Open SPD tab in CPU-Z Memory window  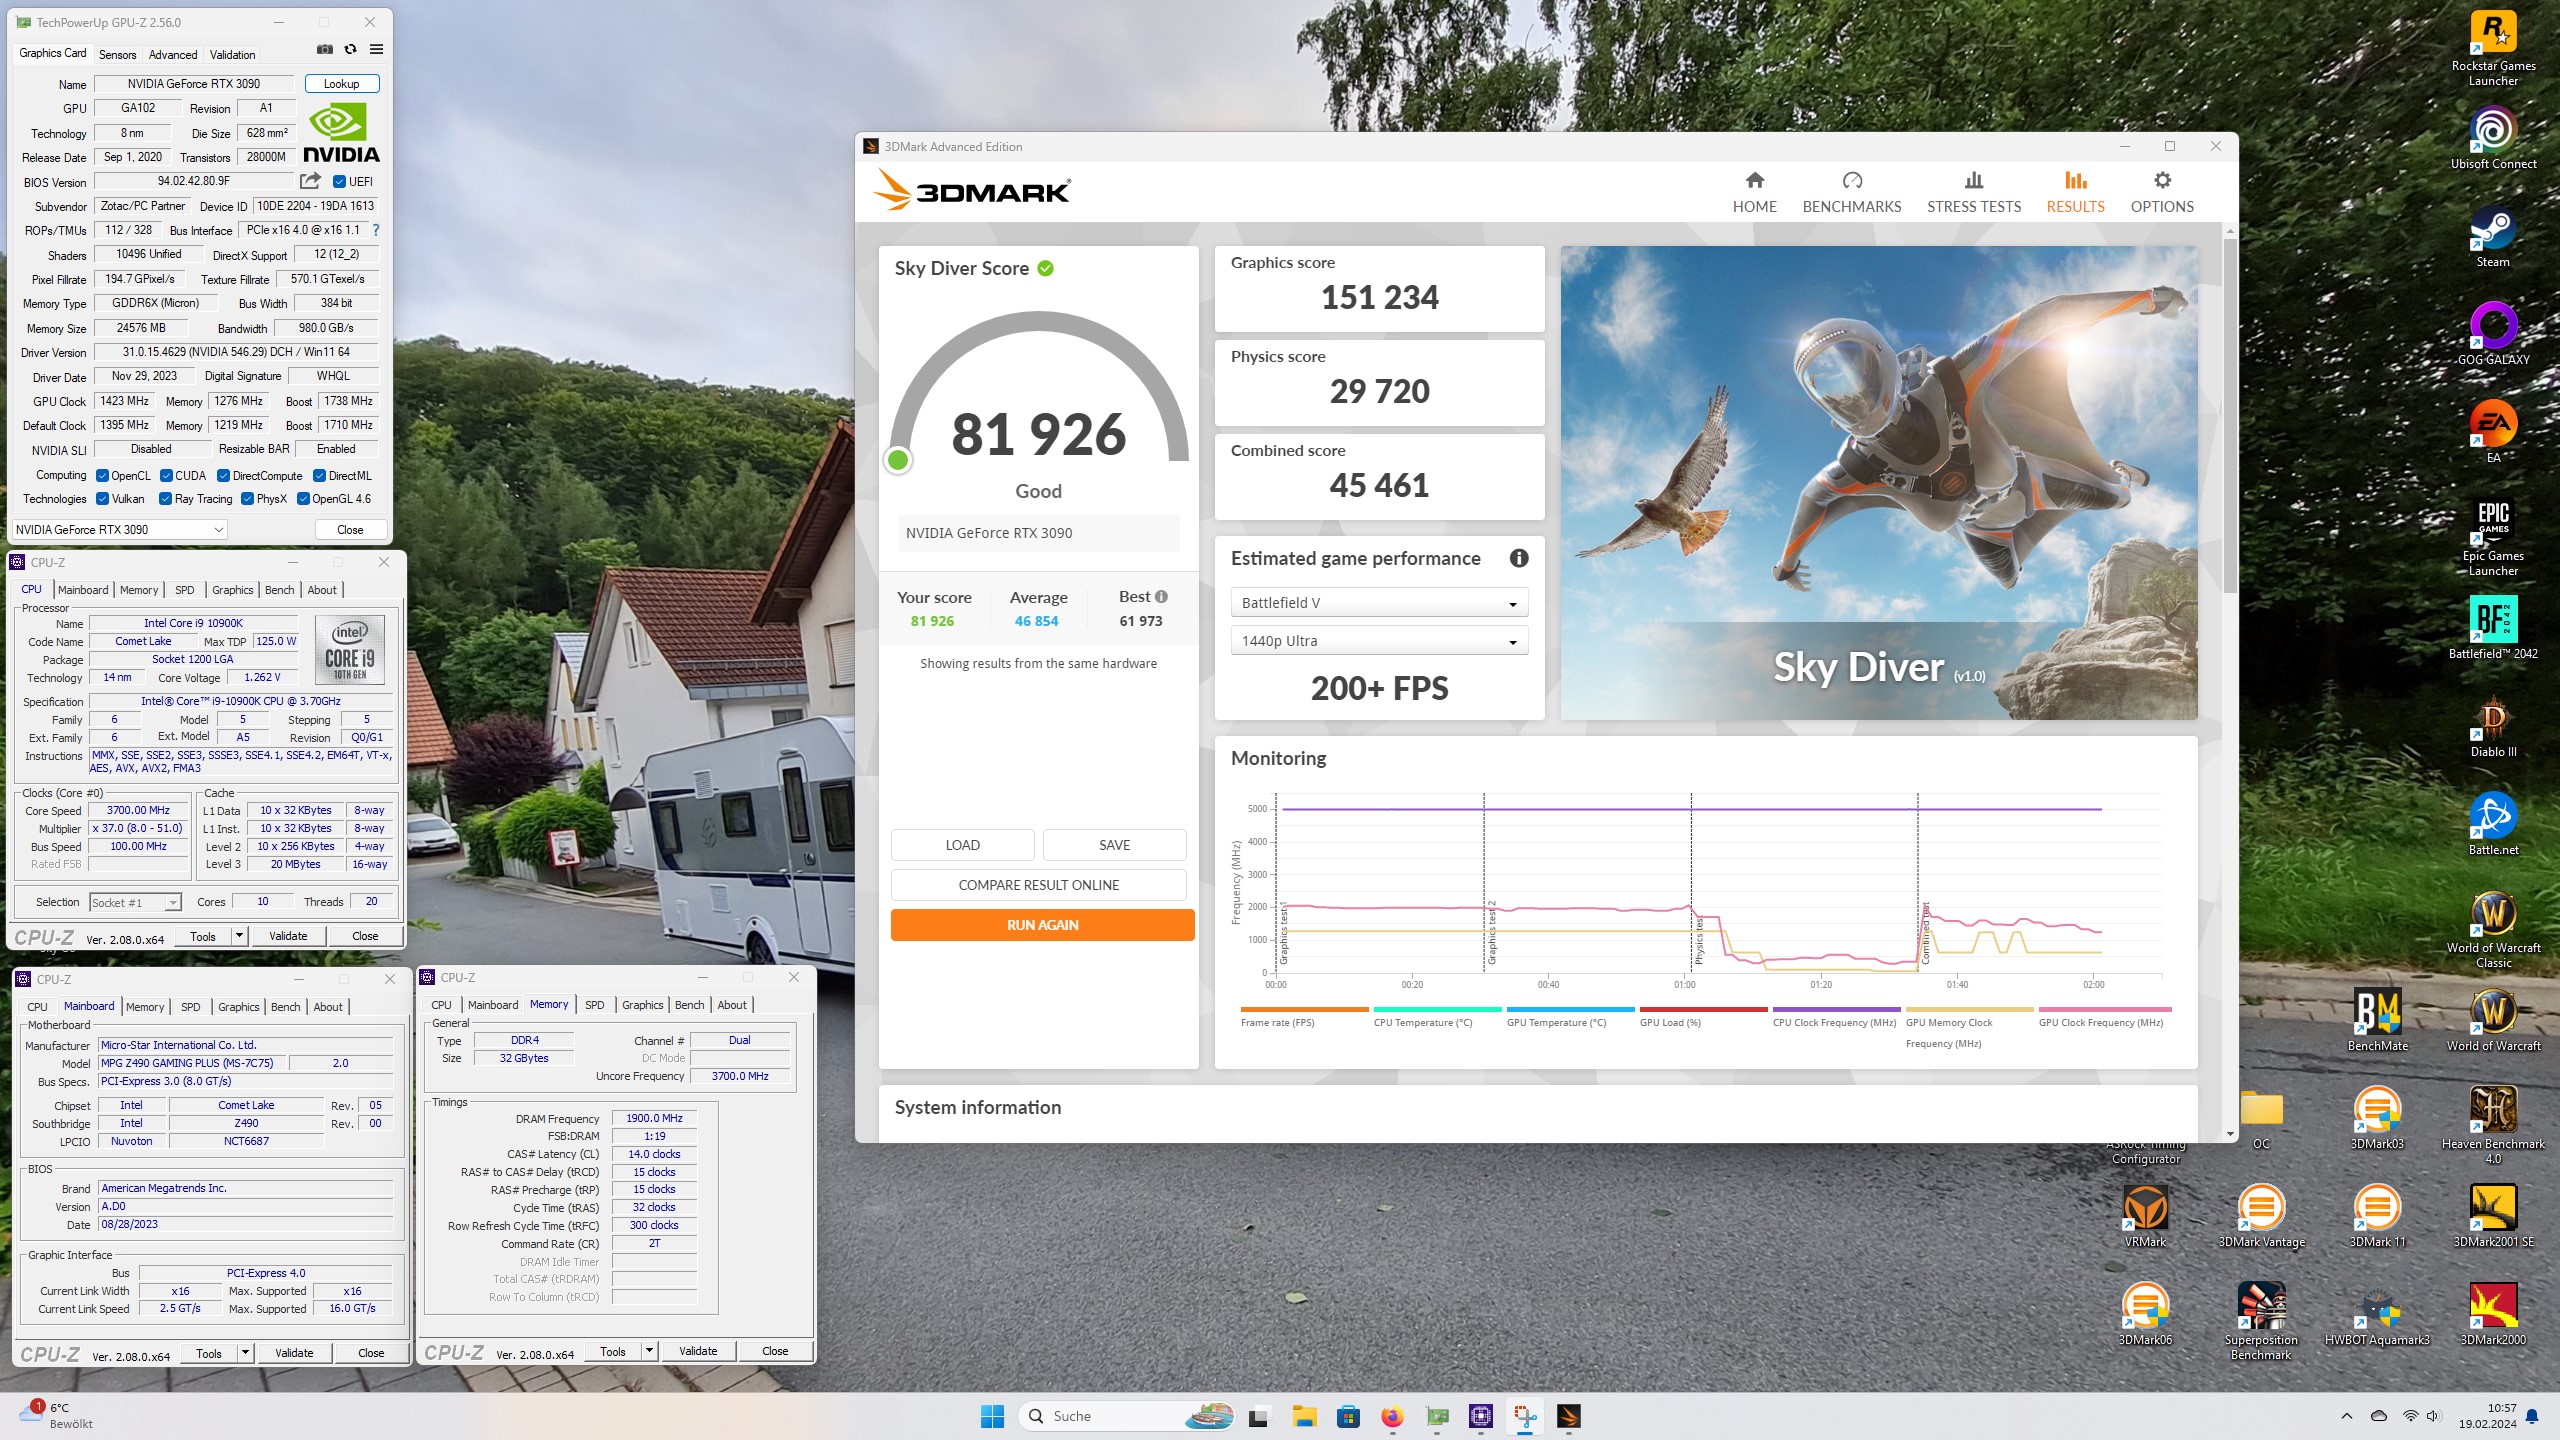coord(595,1005)
